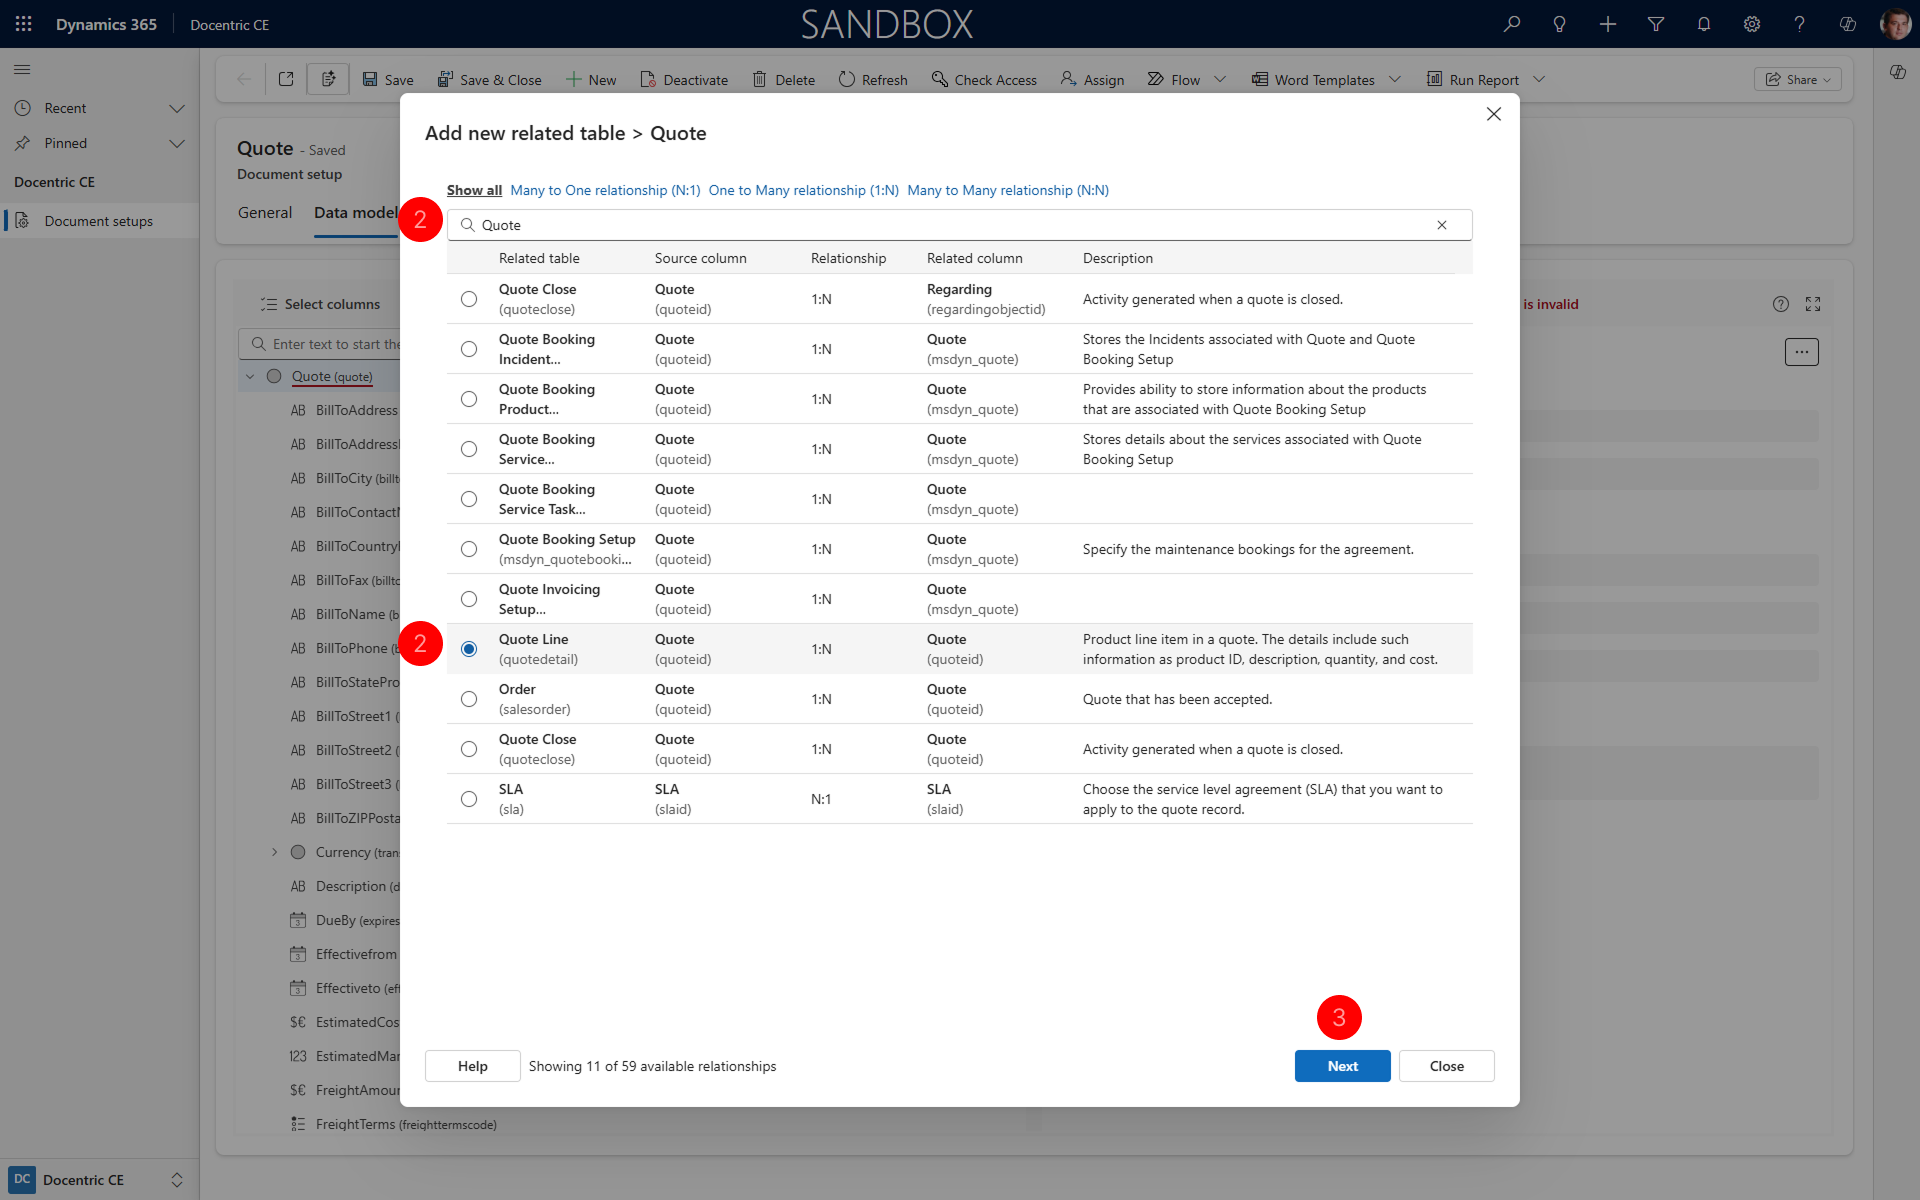Open the lightbulb assistant icon
The height and width of the screenshot is (1200, 1920).
coord(1560,24)
